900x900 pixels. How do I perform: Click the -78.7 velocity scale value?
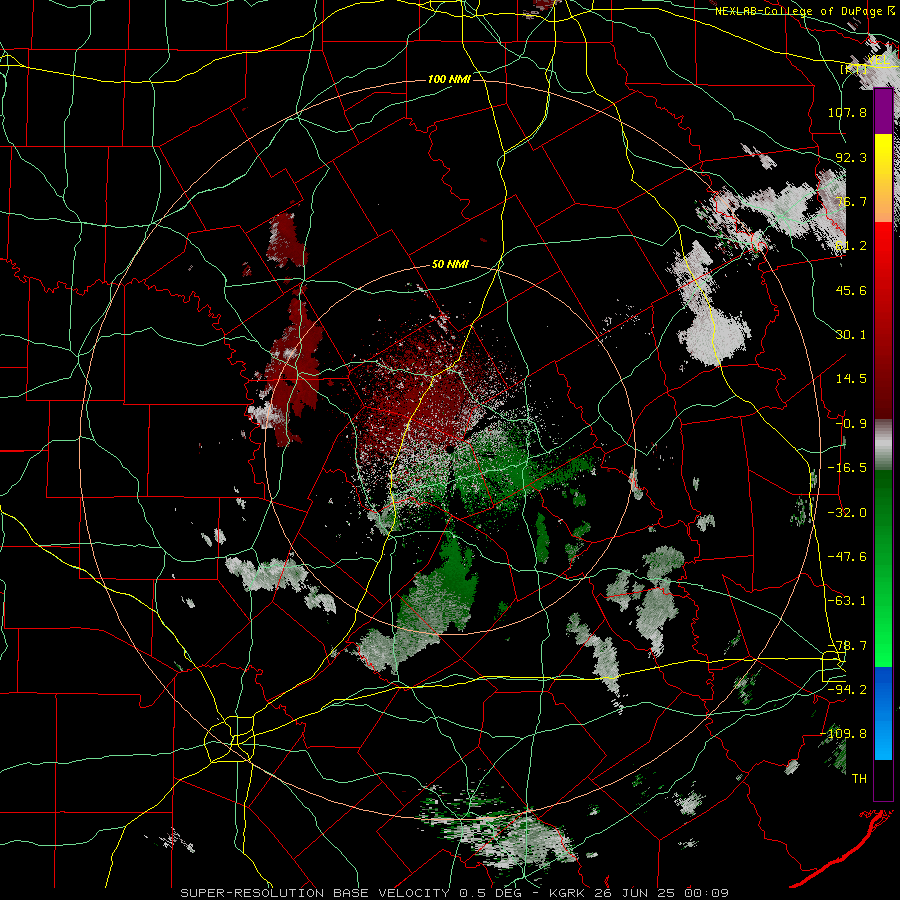pos(847,646)
